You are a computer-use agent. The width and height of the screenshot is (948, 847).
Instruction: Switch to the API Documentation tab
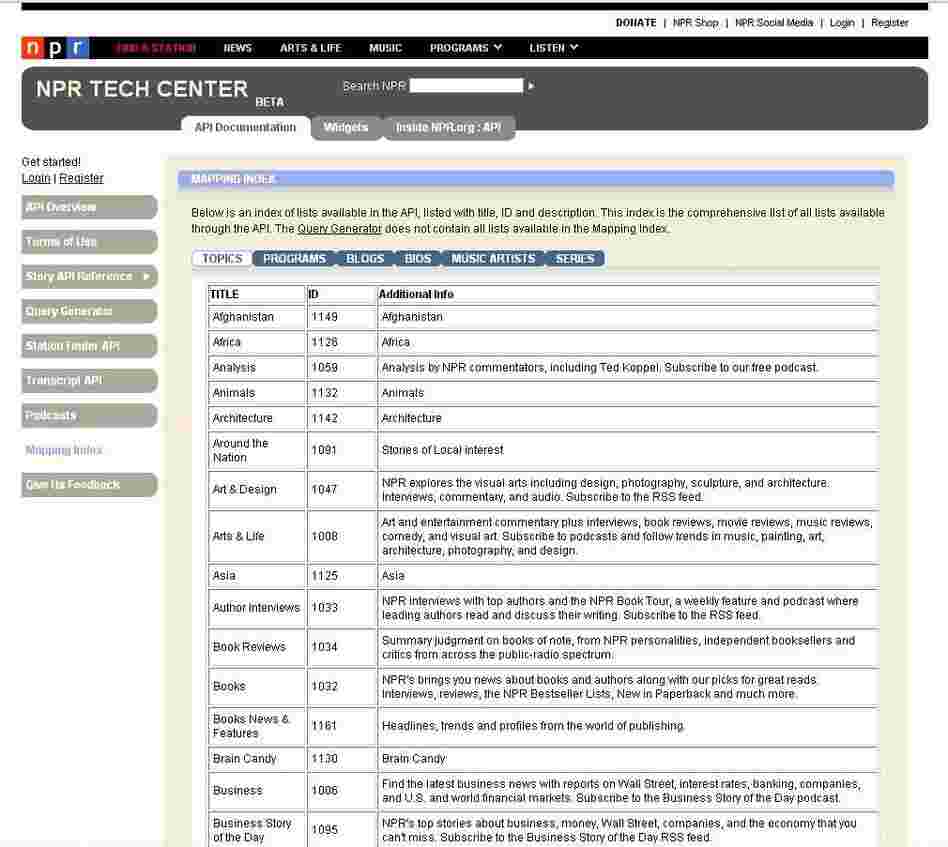[x=245, y=128]
